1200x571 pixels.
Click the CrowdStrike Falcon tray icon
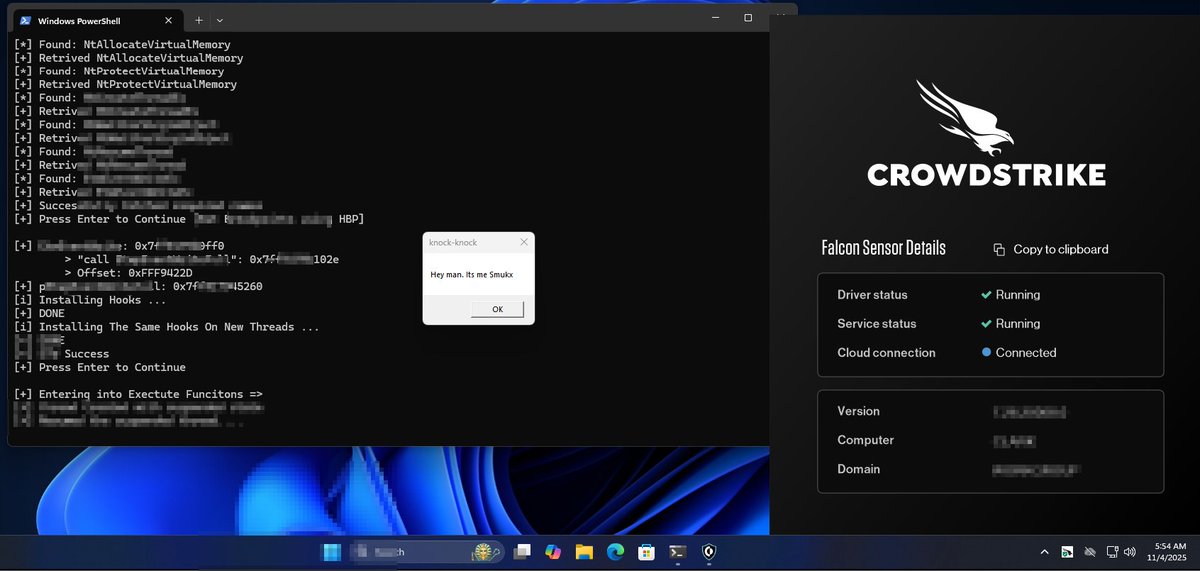pos(1068,551)
